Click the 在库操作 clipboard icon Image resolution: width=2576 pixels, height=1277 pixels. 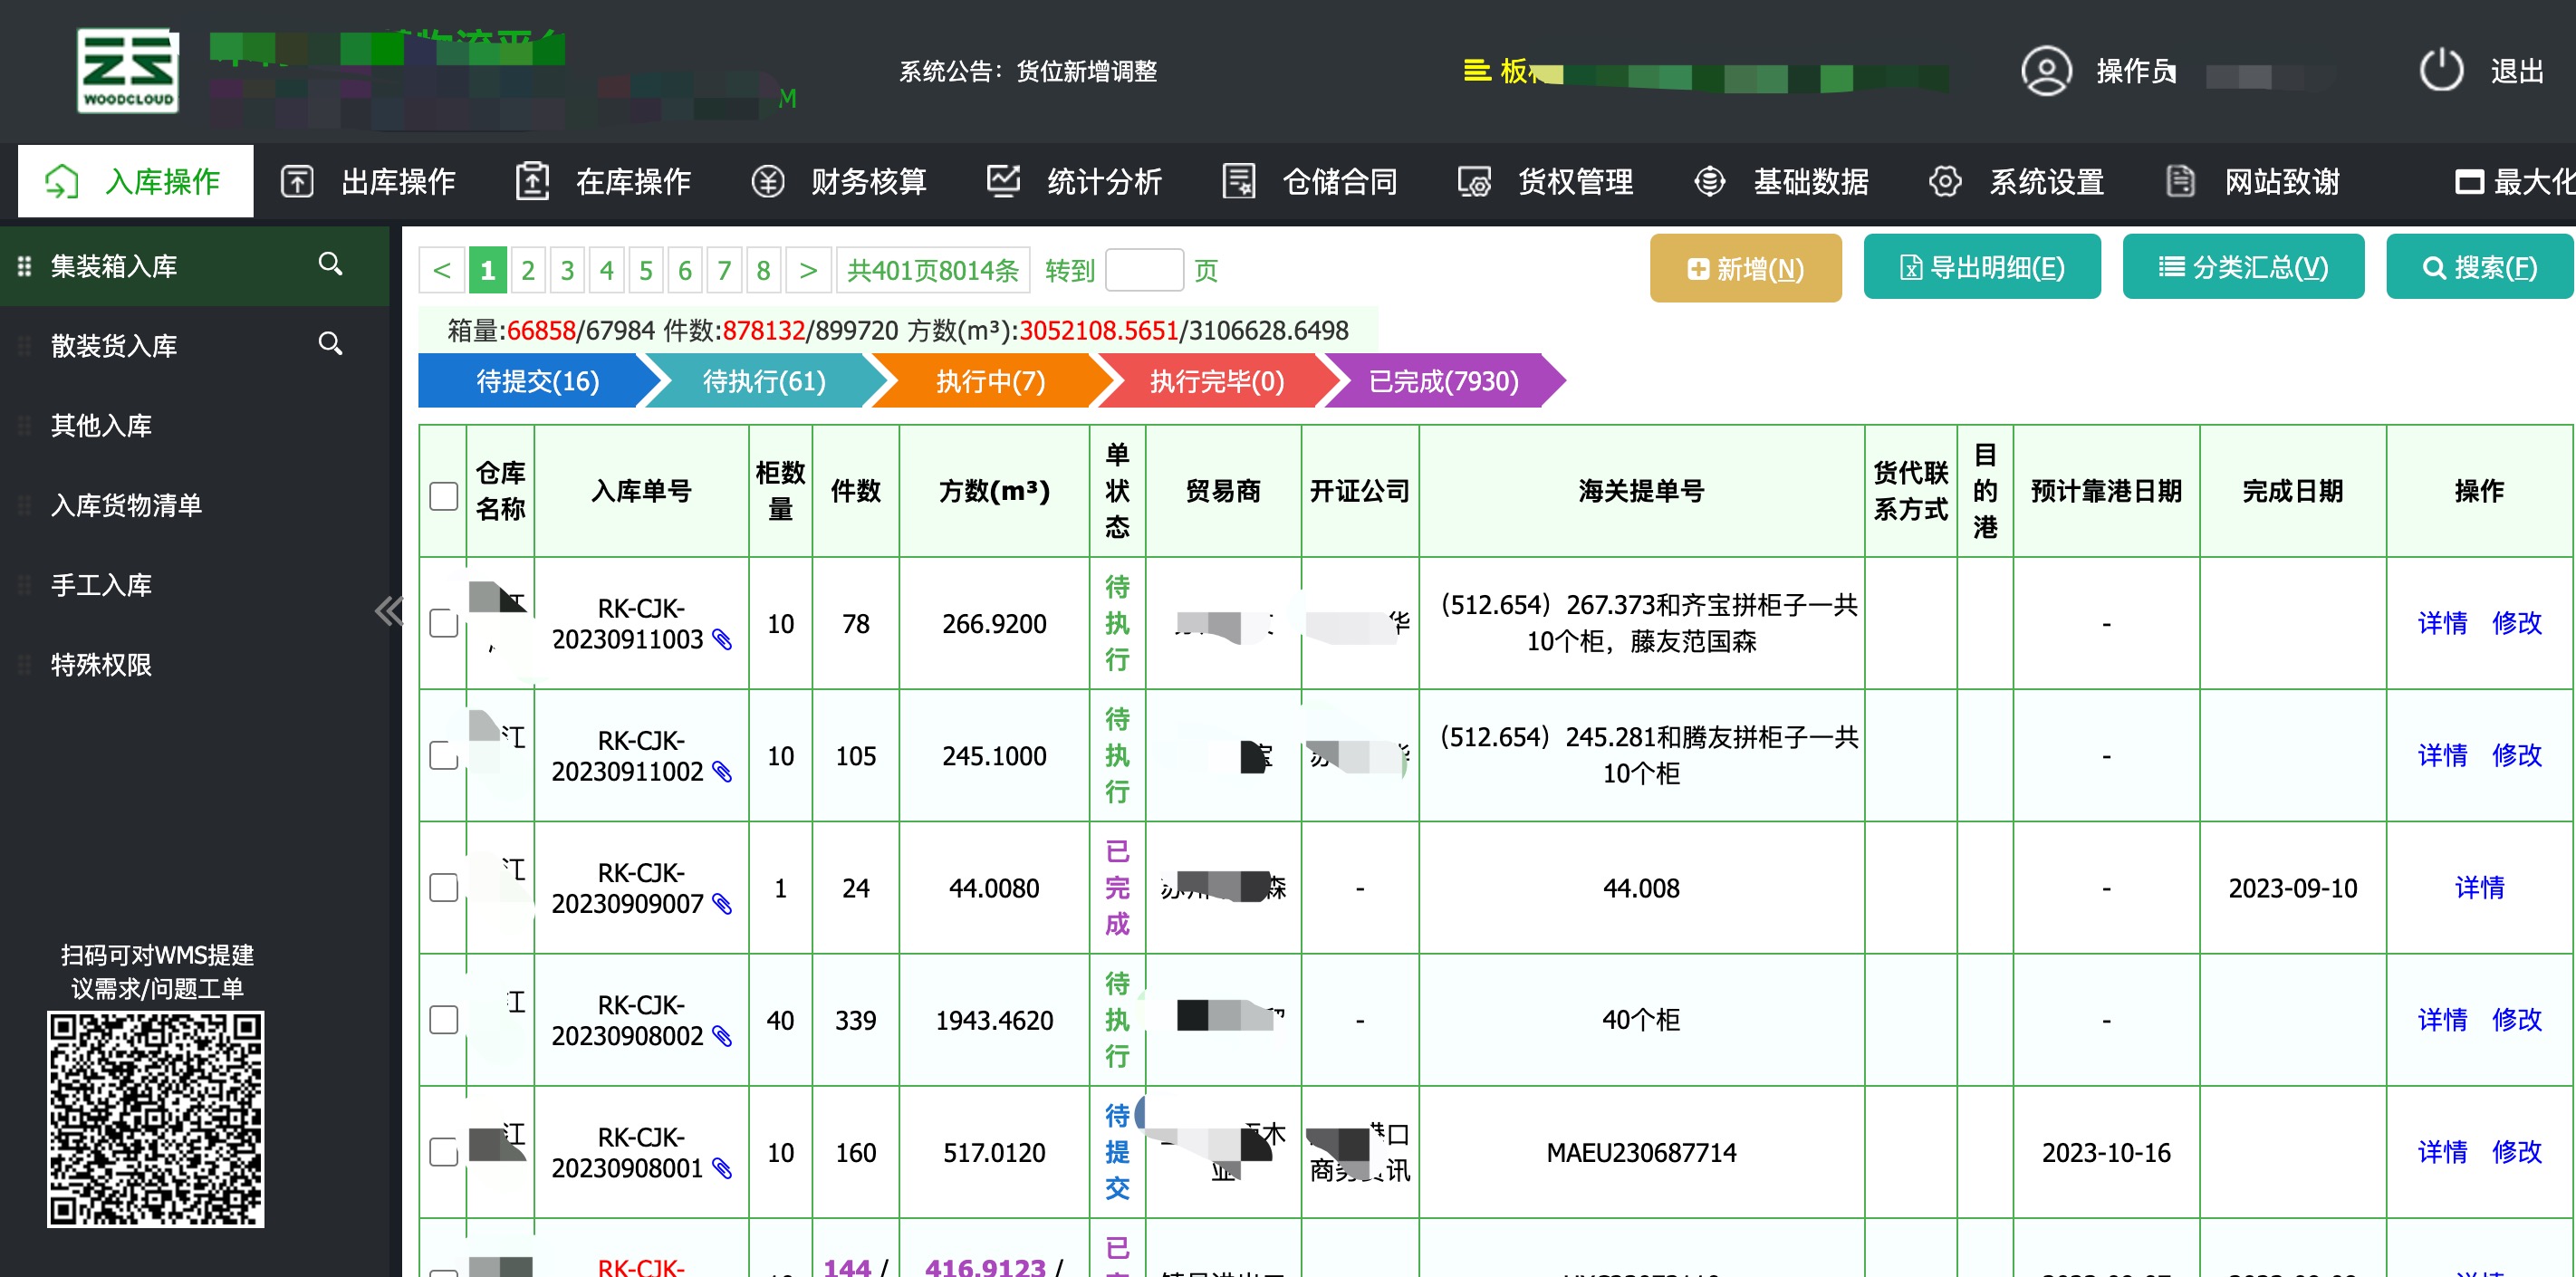532,182
